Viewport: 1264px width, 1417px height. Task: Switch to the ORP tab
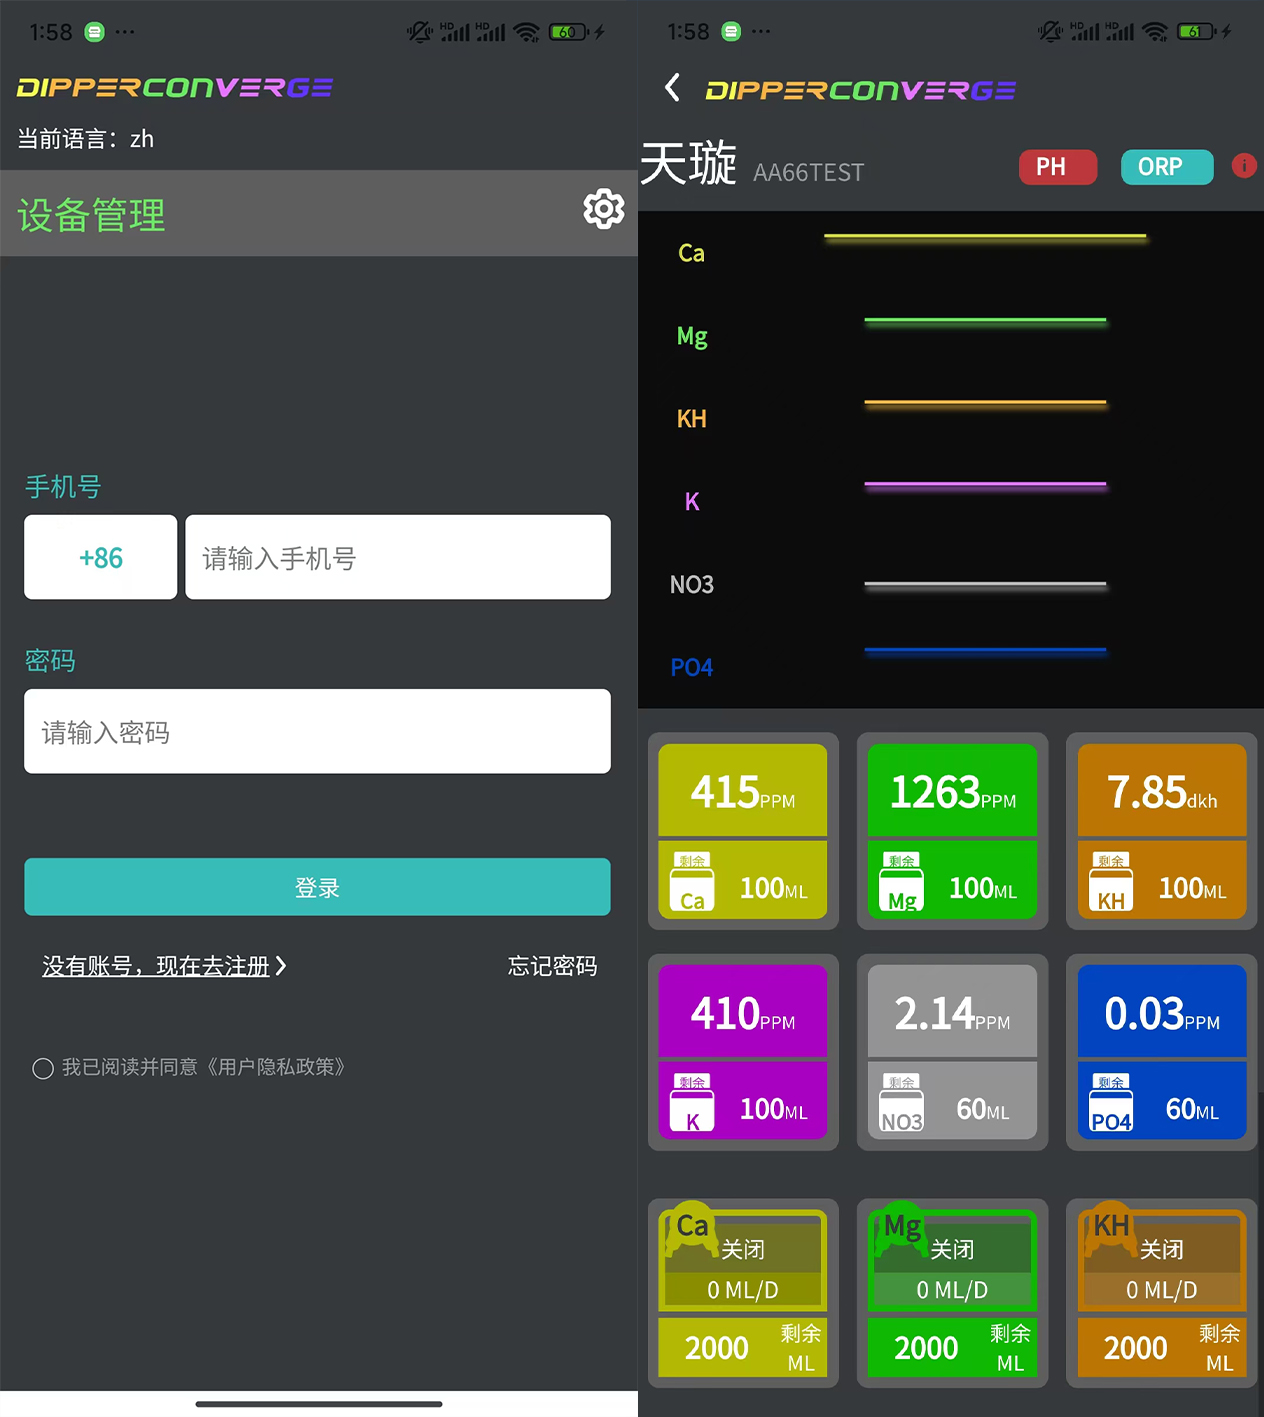coord(1166,167)
